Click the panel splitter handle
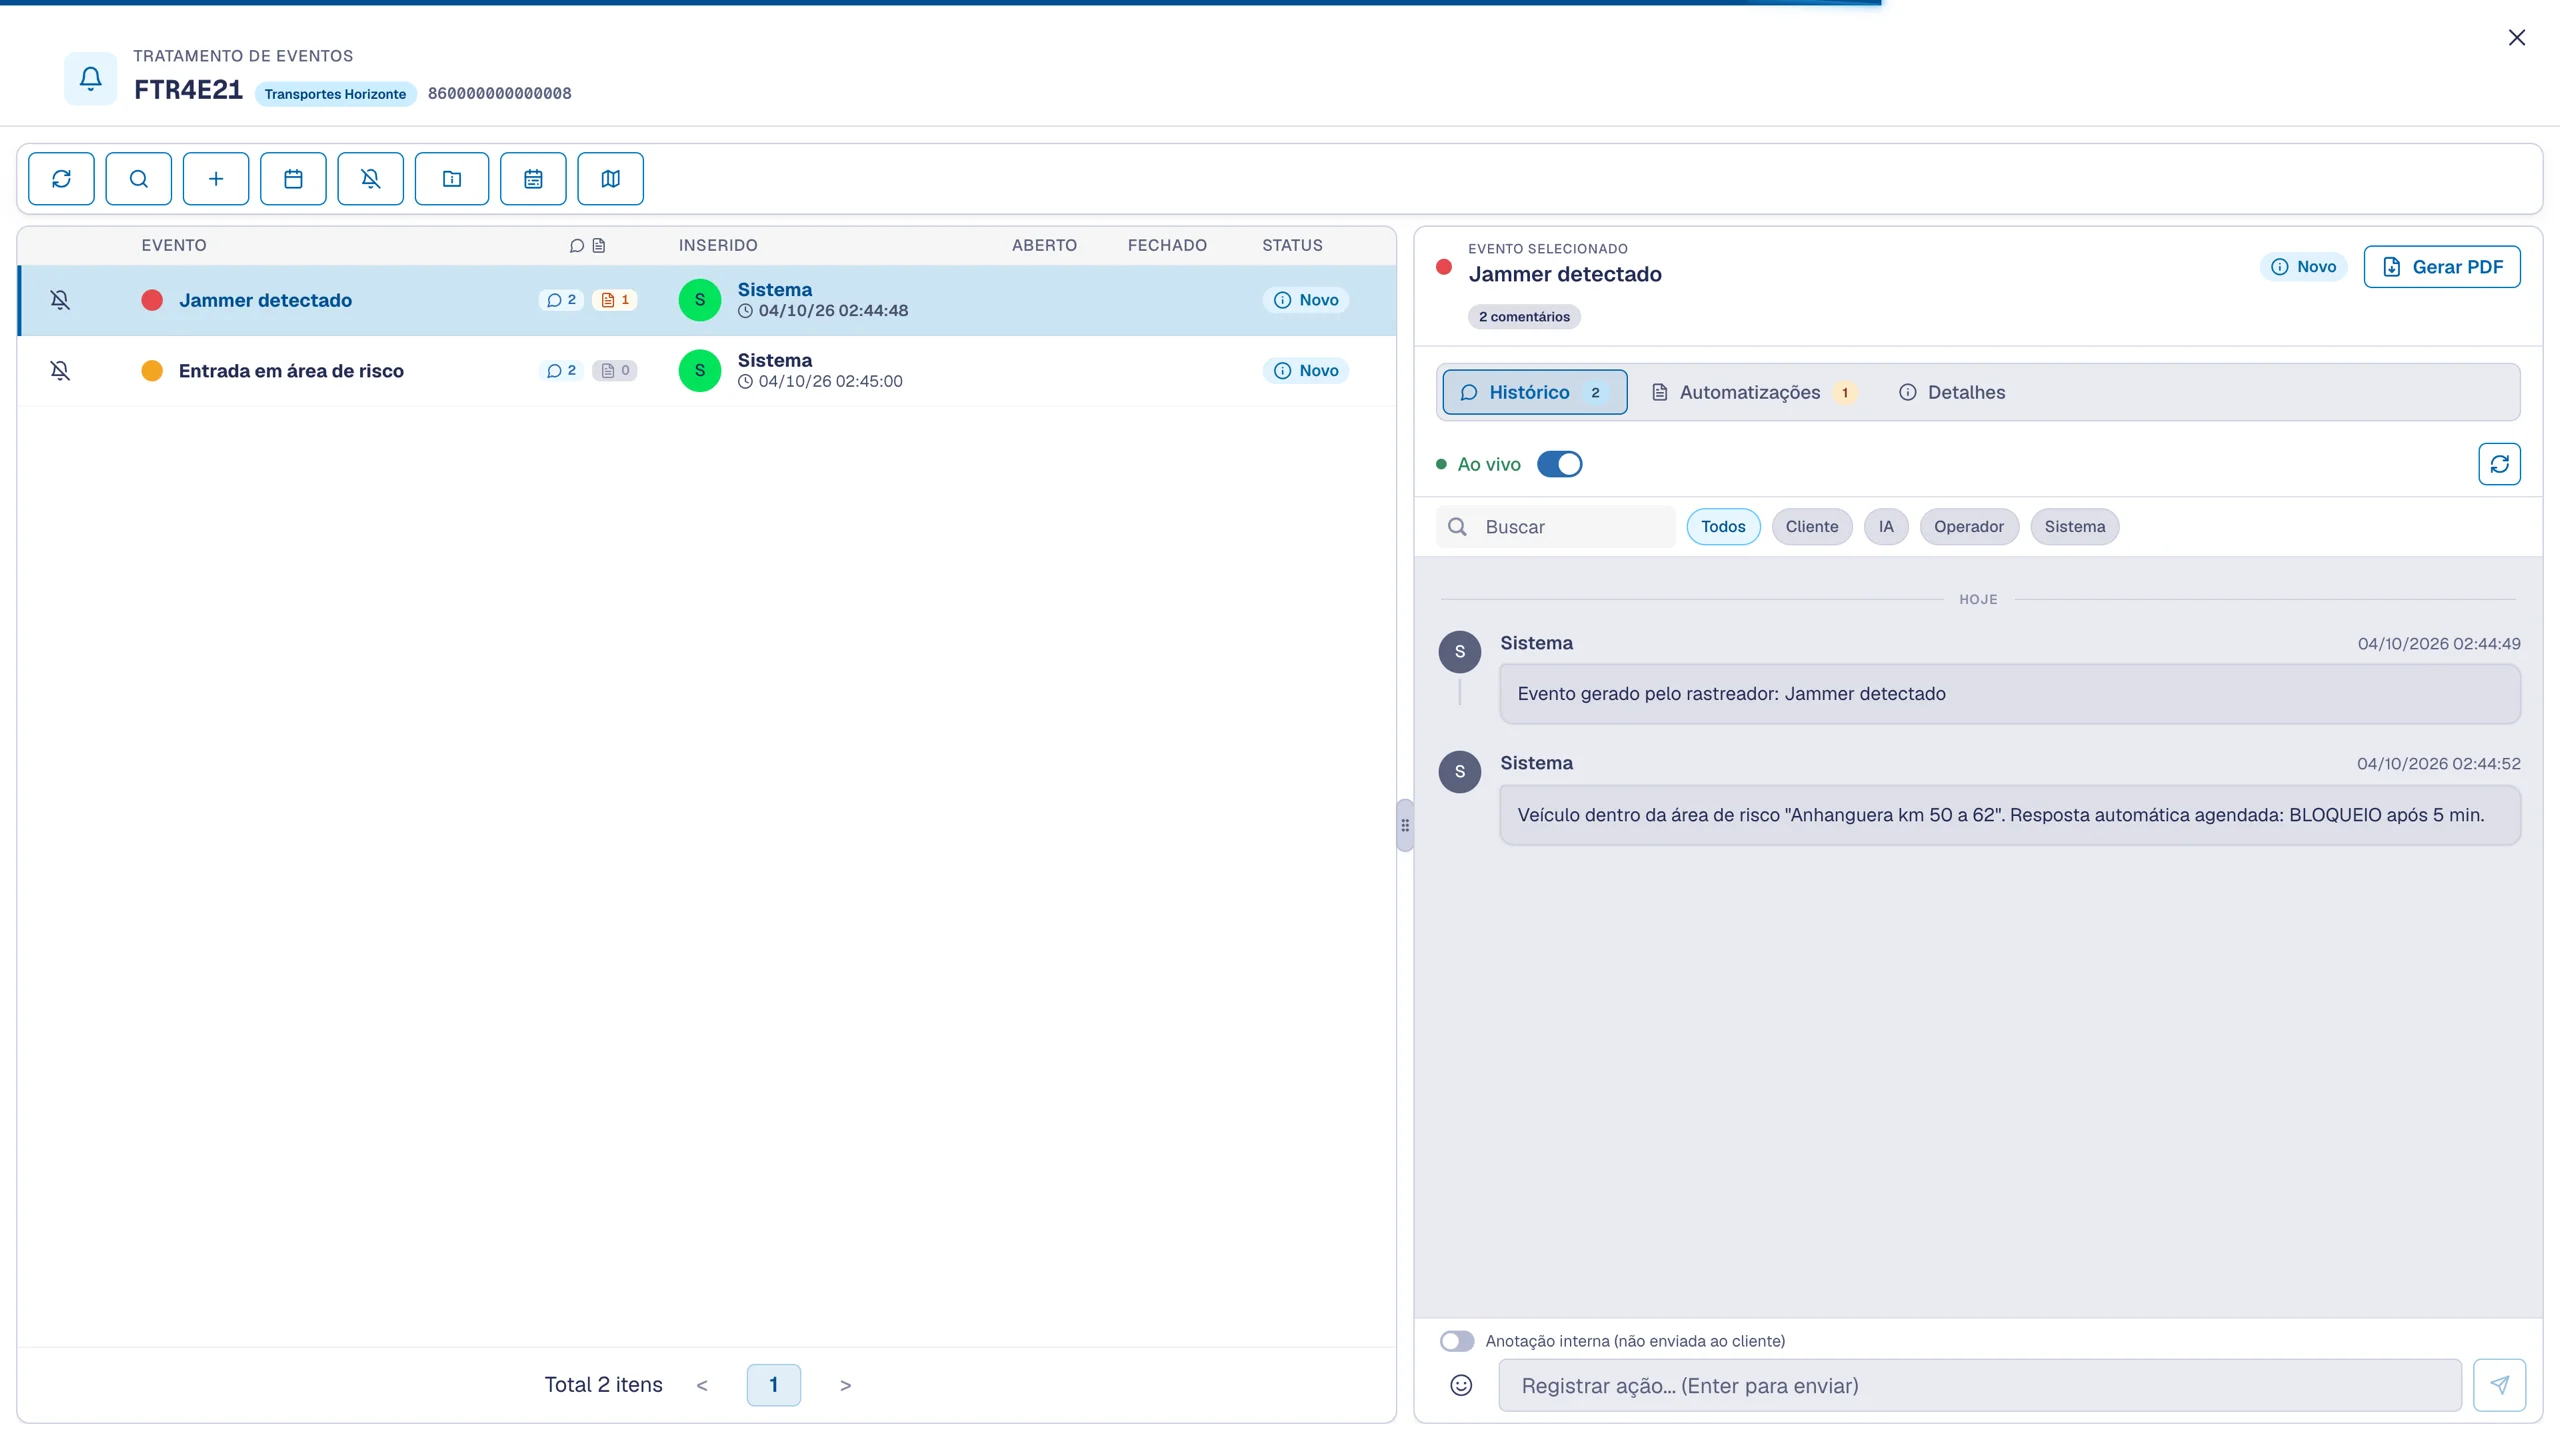 click(x=1405, y=825)
